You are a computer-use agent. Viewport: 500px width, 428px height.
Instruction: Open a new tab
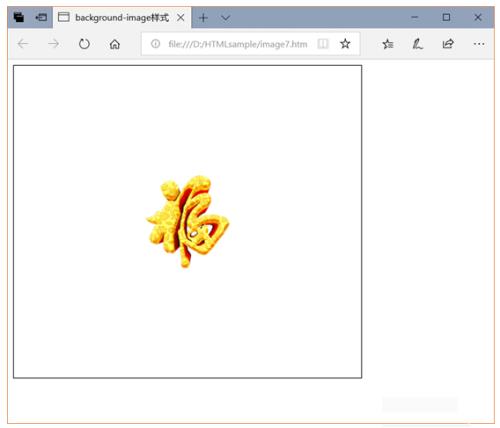click(x=203, y=18)
